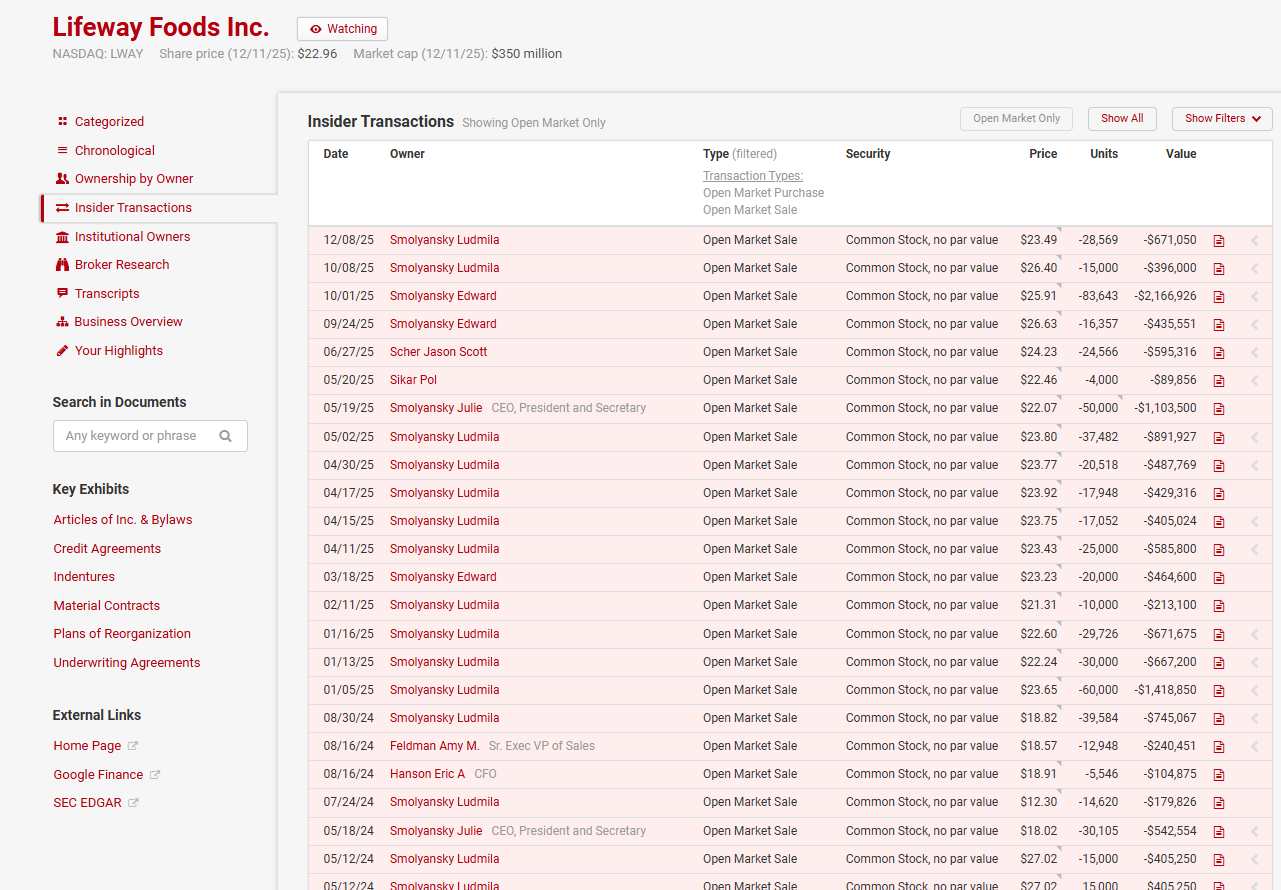Expand chevron on 05/02/25 row
1281x890 pixels.
[1255, 437]
